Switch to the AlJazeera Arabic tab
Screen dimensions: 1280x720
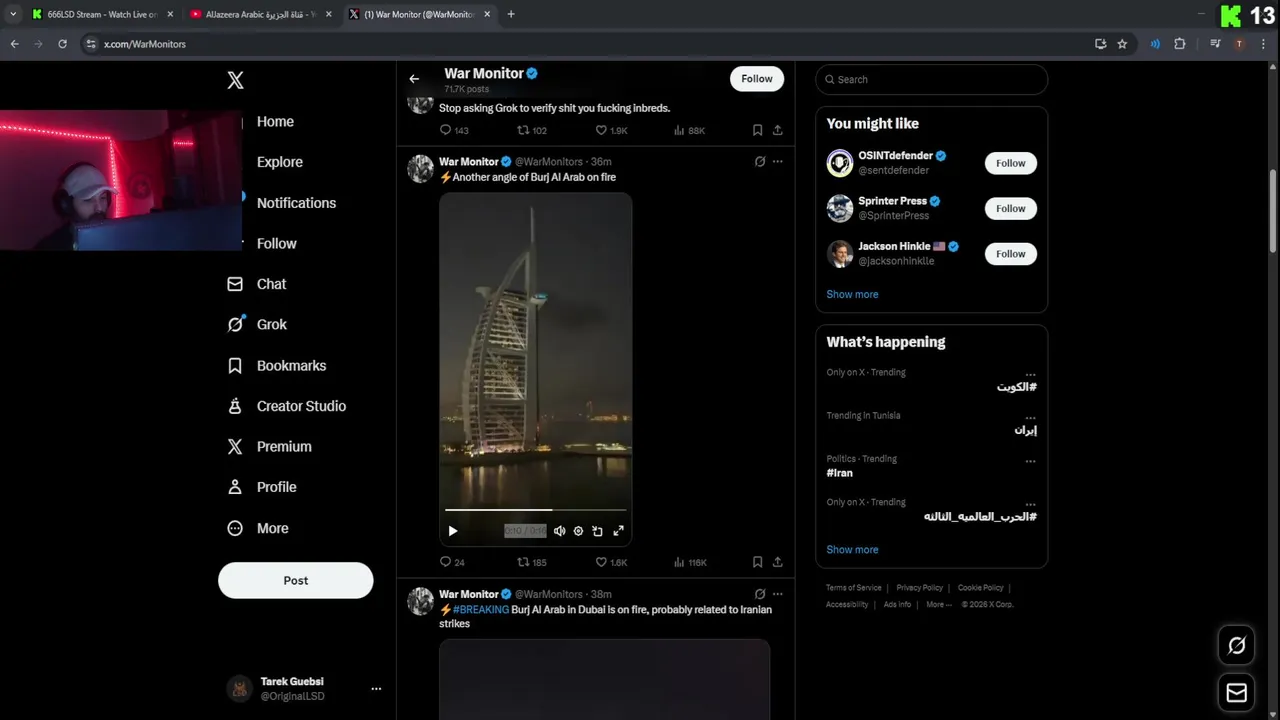point(261,14)
